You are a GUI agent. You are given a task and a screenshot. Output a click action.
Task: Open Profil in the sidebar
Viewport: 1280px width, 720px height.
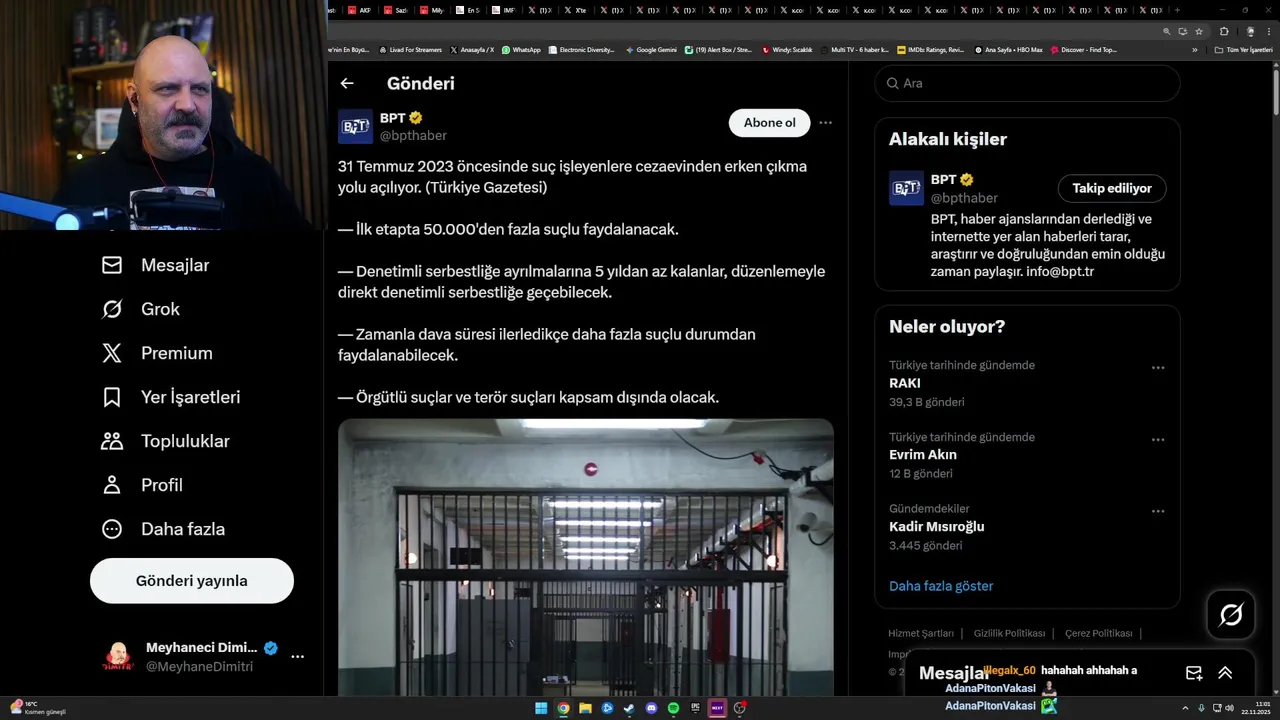pyautogui.click(x=141, y=485)
